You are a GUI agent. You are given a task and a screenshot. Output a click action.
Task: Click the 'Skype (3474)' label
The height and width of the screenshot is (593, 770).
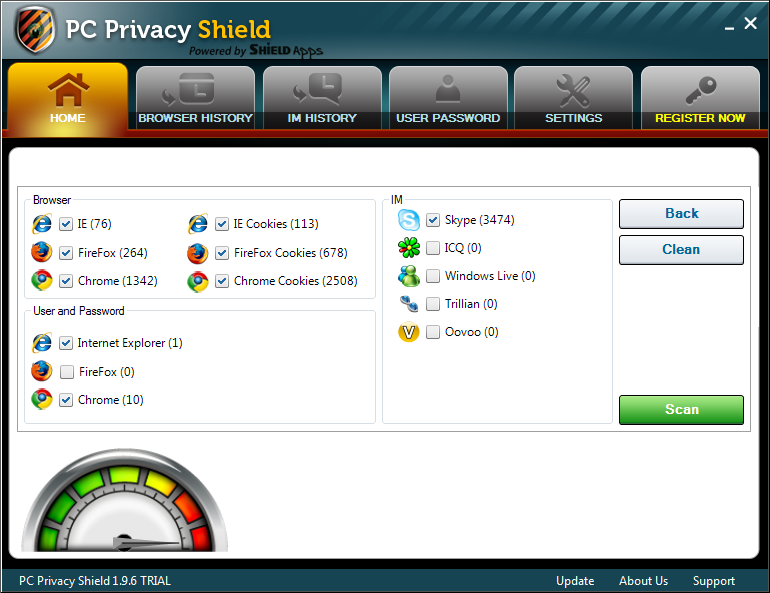479,220
